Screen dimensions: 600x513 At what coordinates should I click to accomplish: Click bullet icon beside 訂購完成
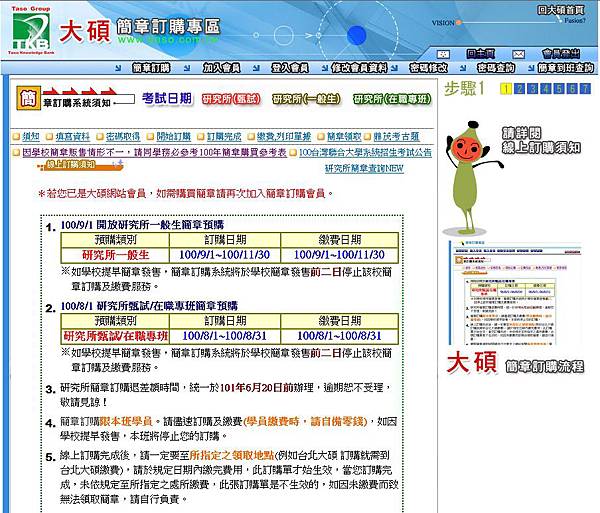click(201, 137)
